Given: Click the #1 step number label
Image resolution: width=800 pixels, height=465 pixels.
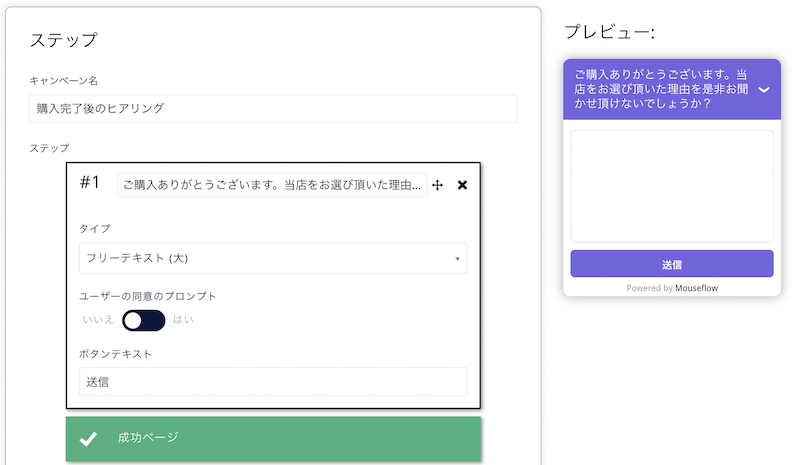Looking at the screenshot, I should tap(90, 182).
